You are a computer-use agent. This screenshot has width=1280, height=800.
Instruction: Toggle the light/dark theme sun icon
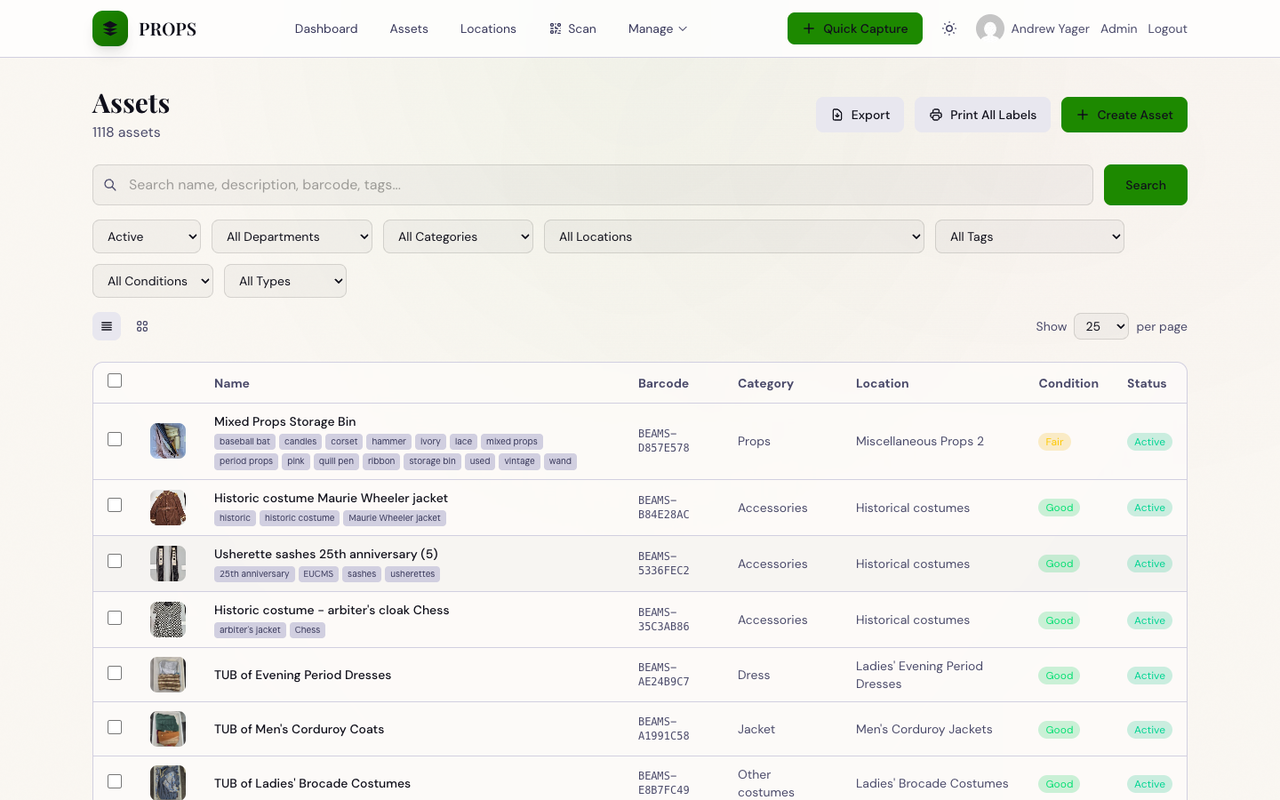click(949, 28)
